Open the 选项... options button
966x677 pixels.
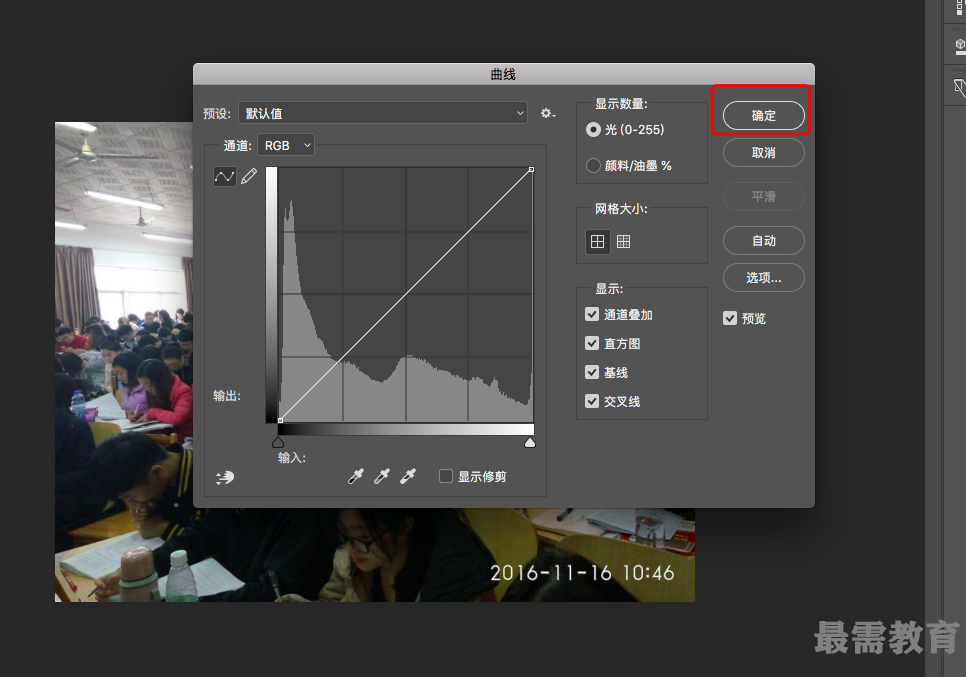click(763, 278)
